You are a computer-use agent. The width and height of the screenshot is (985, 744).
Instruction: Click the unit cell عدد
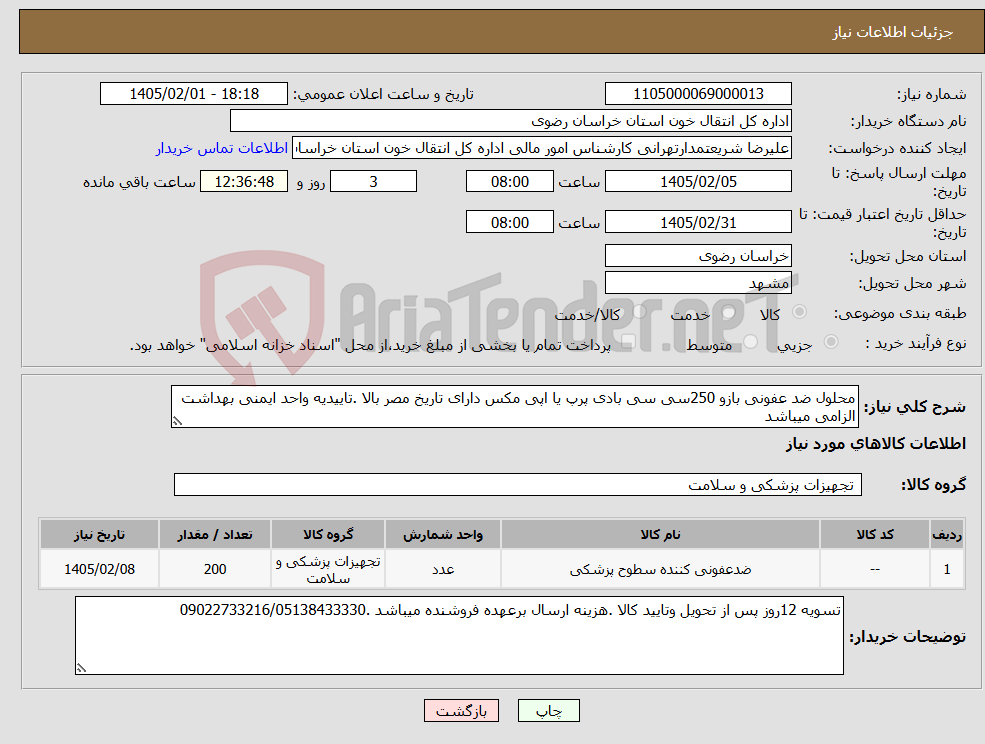point(442,569)
